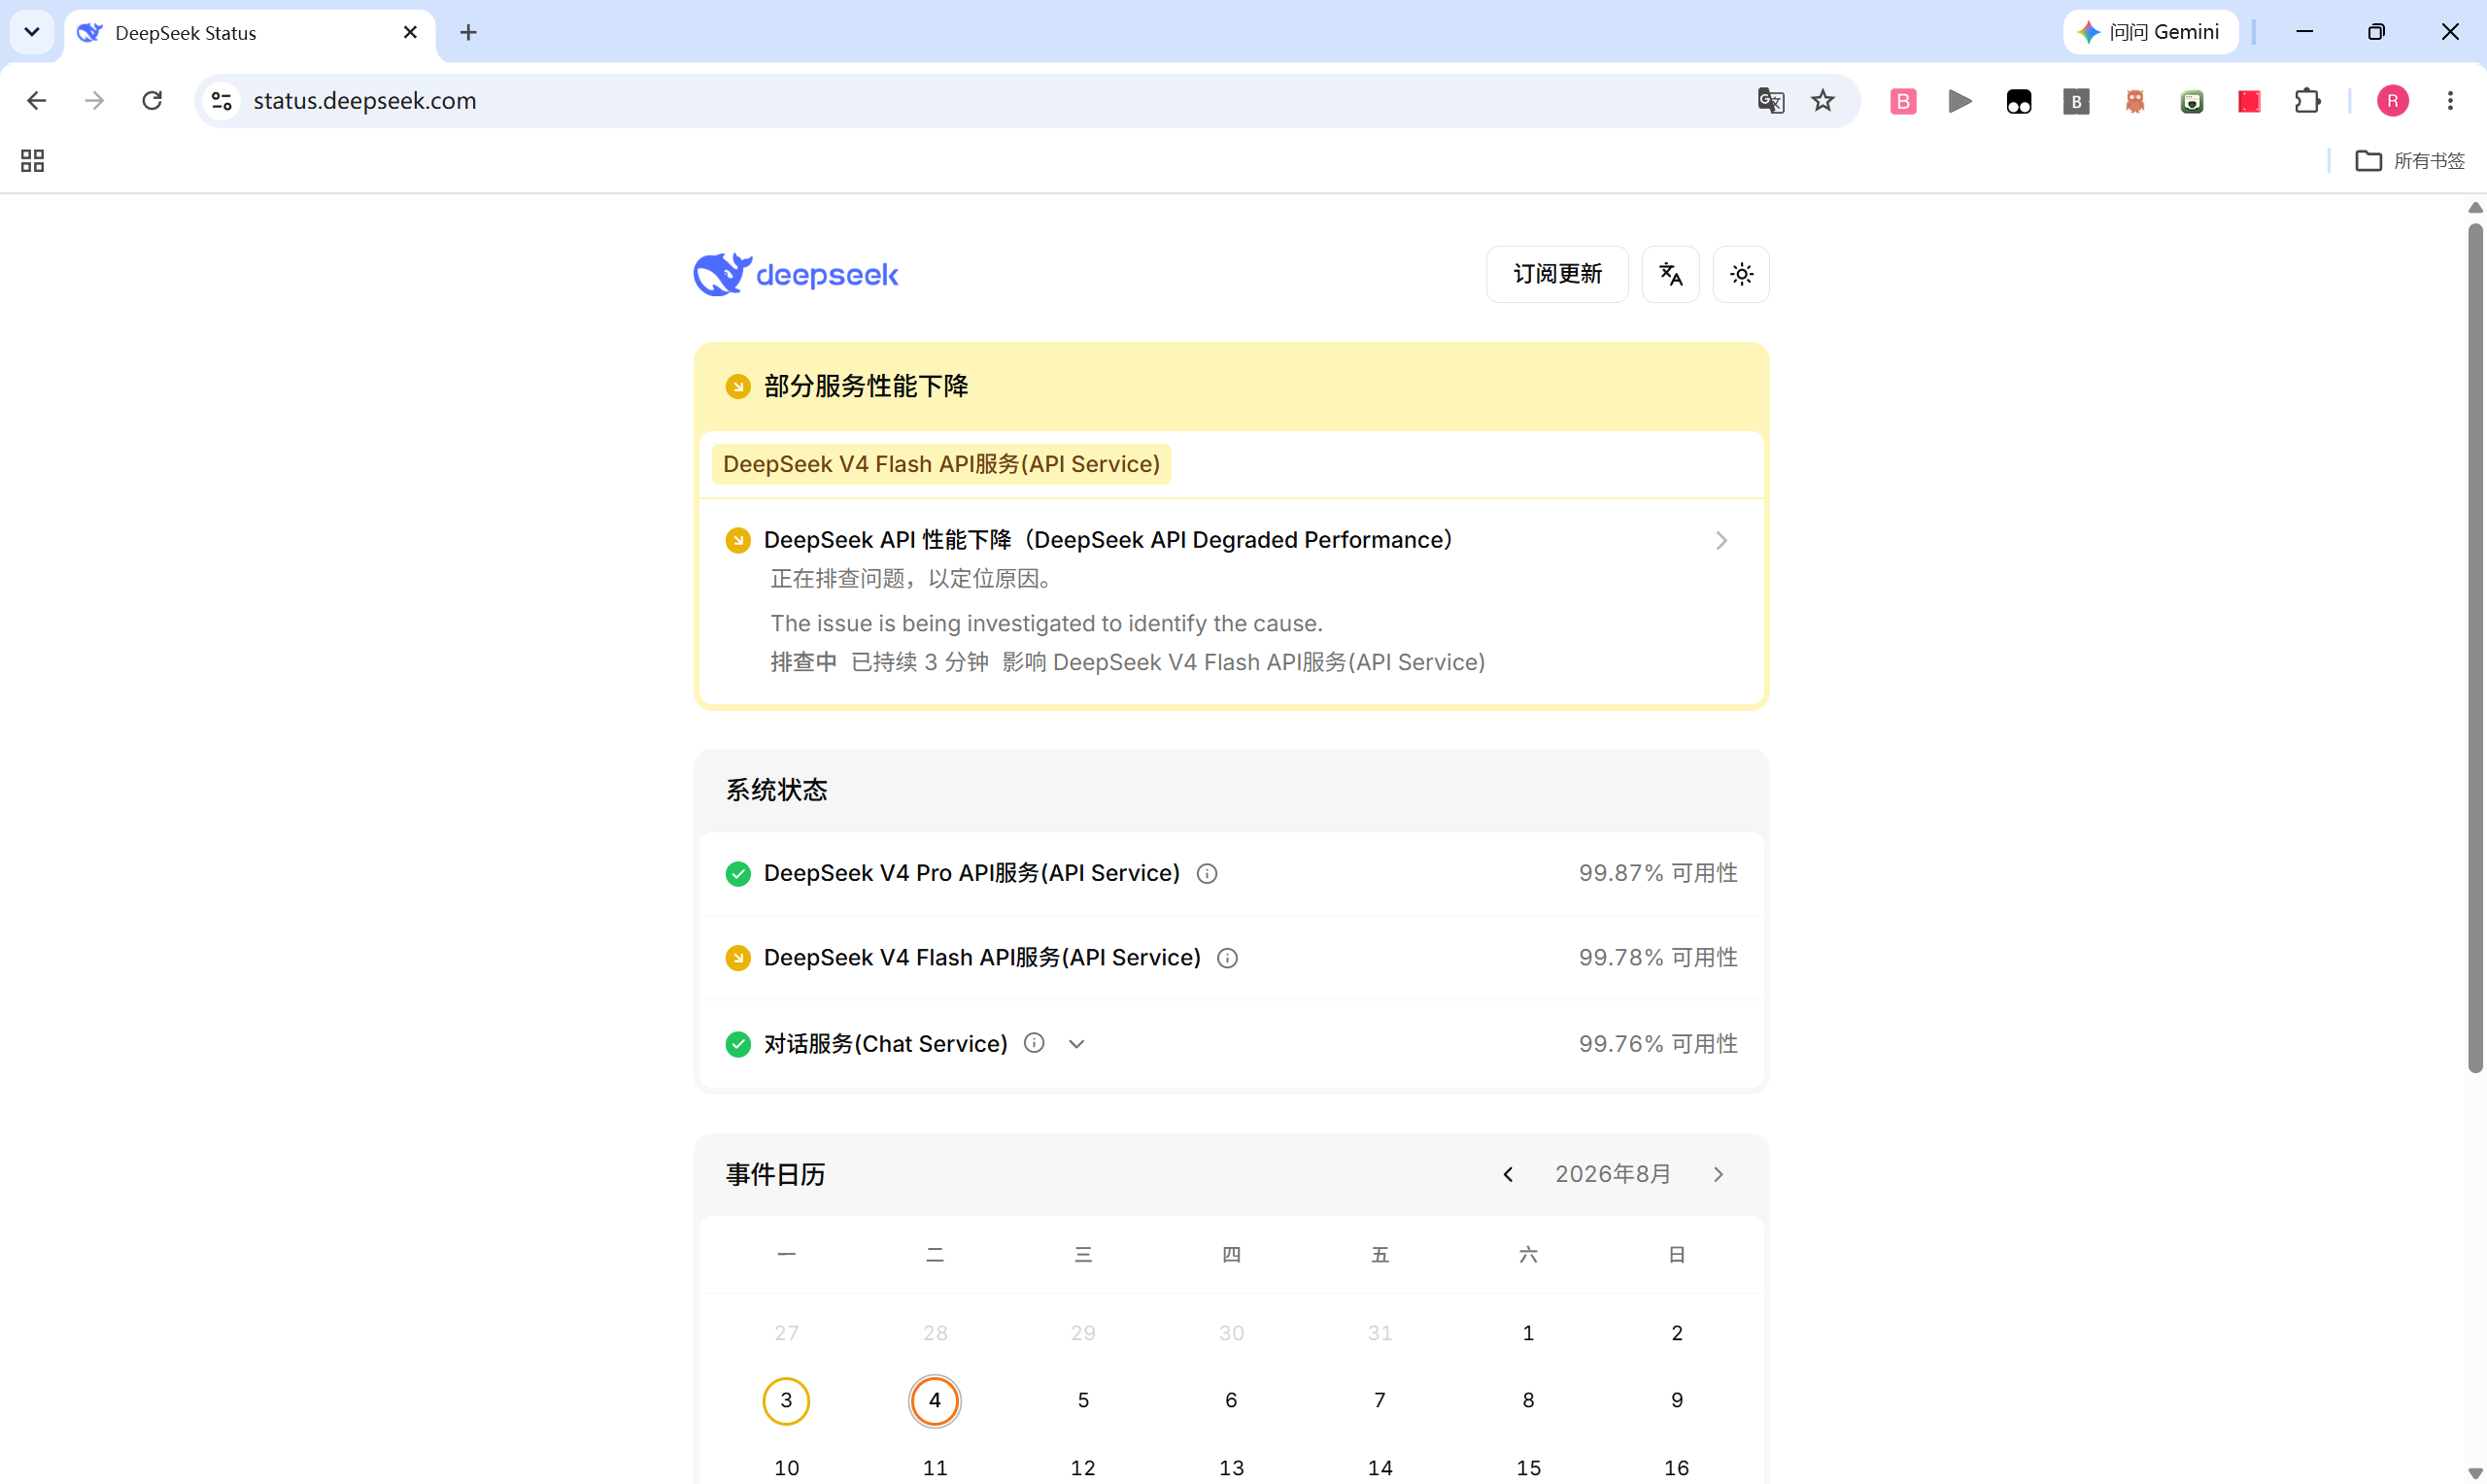This screenshot has height=1484, width=2487.
Task: Close the DeepSeek Status tab
Action: (410, 33)
